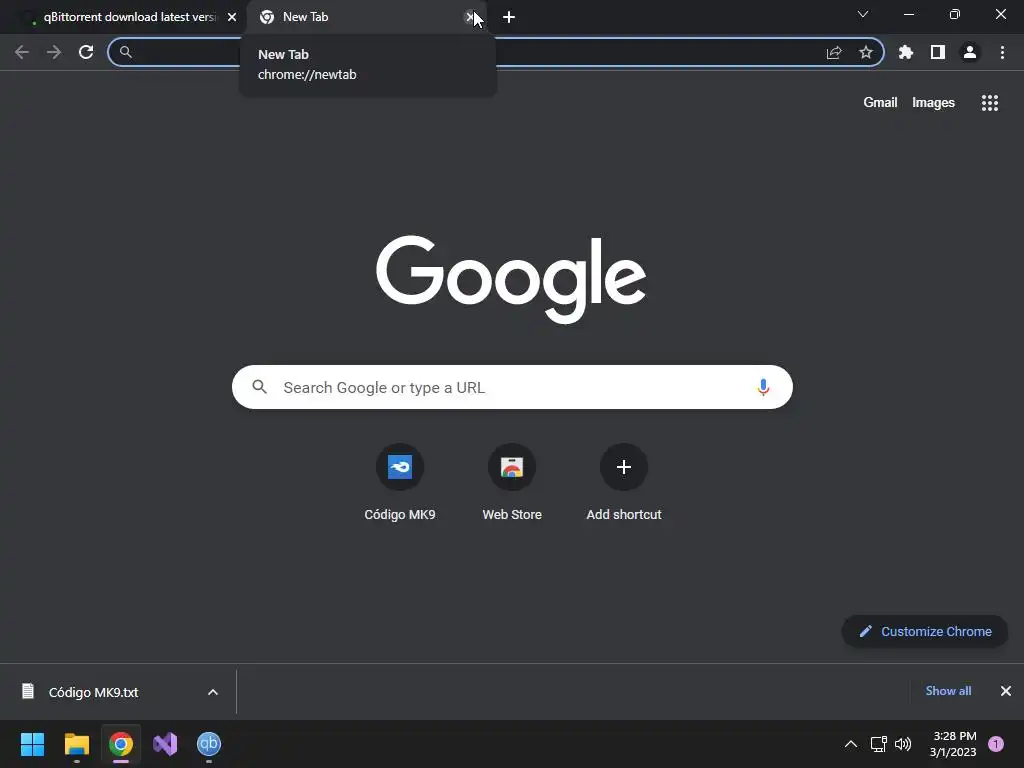Share this page via the share icon
The width and height of the screenshot is (1024, 768).
click(x=834, y=52)
